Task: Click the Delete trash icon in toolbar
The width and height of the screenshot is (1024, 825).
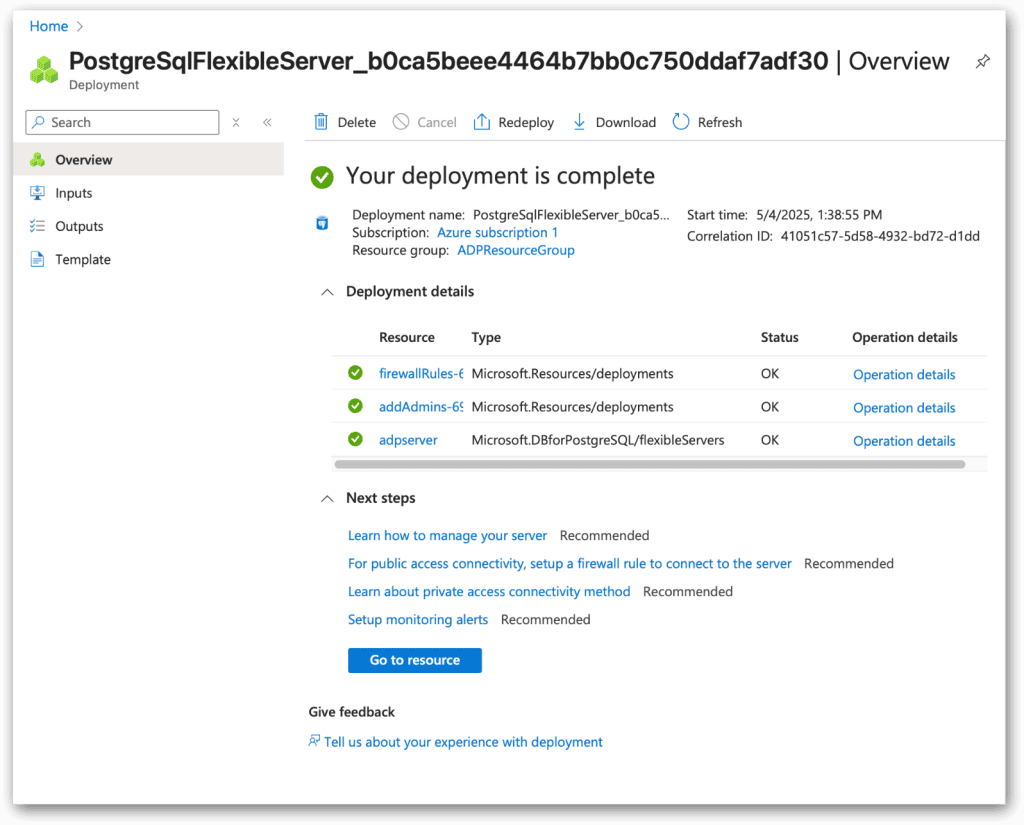Action: click(x=321, y=122)
